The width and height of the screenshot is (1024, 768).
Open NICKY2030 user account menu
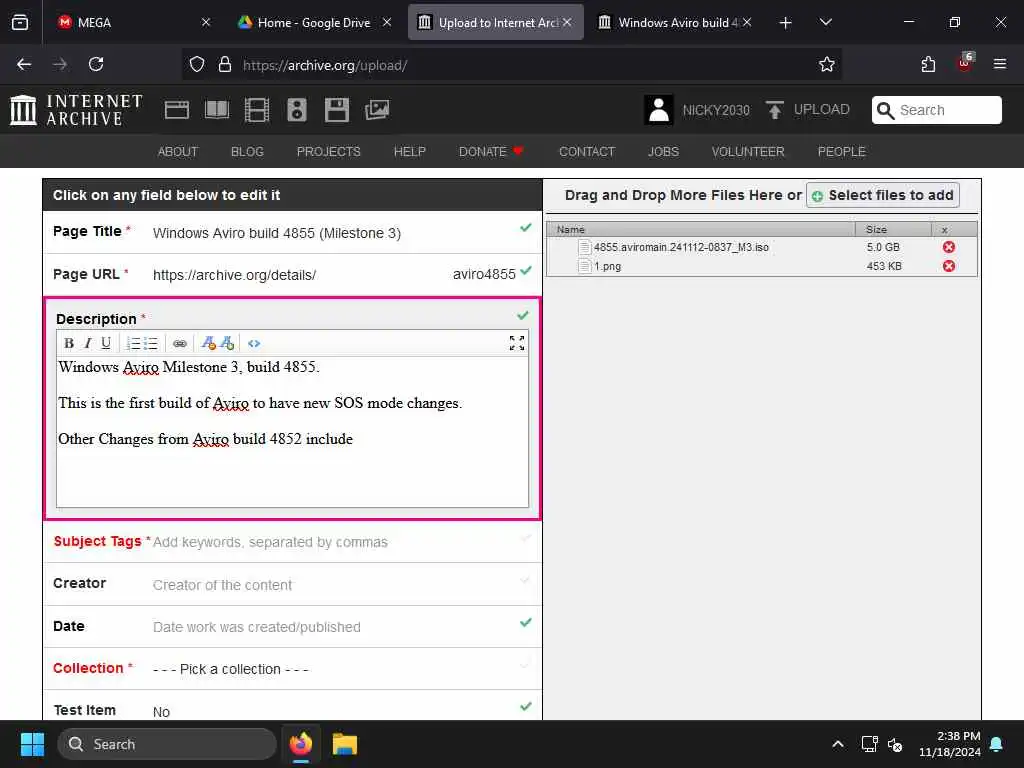(x=697, y=110)
